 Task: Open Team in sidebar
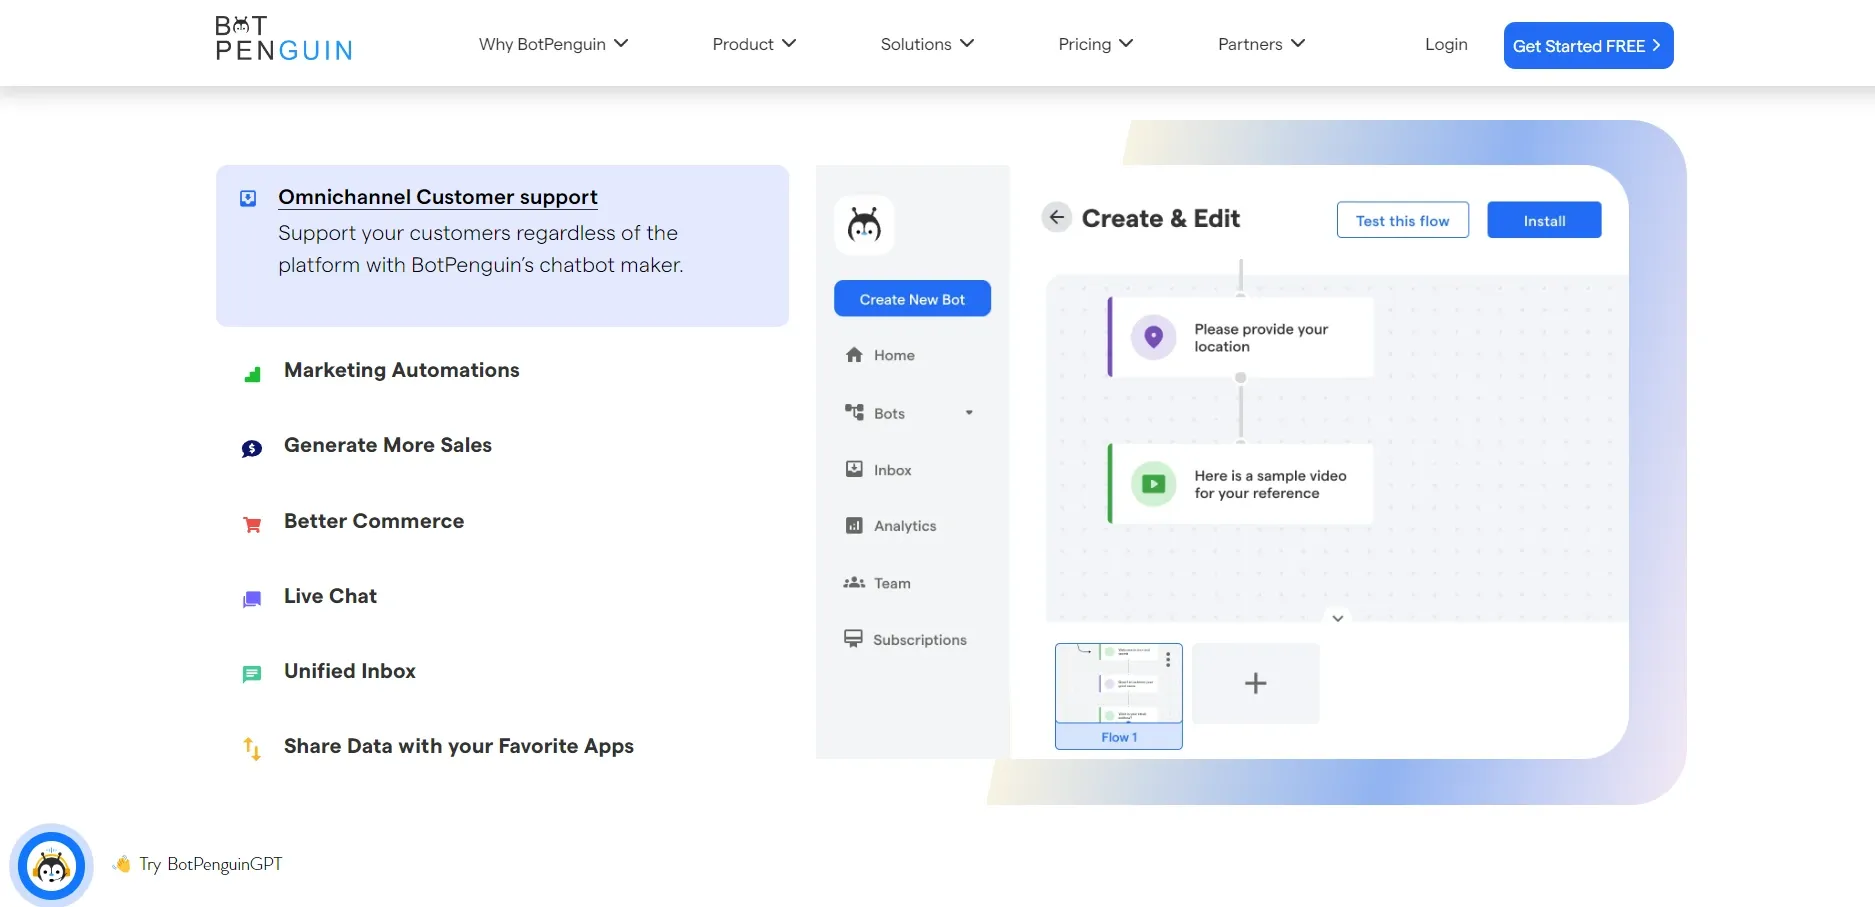[x=892, y=583]
